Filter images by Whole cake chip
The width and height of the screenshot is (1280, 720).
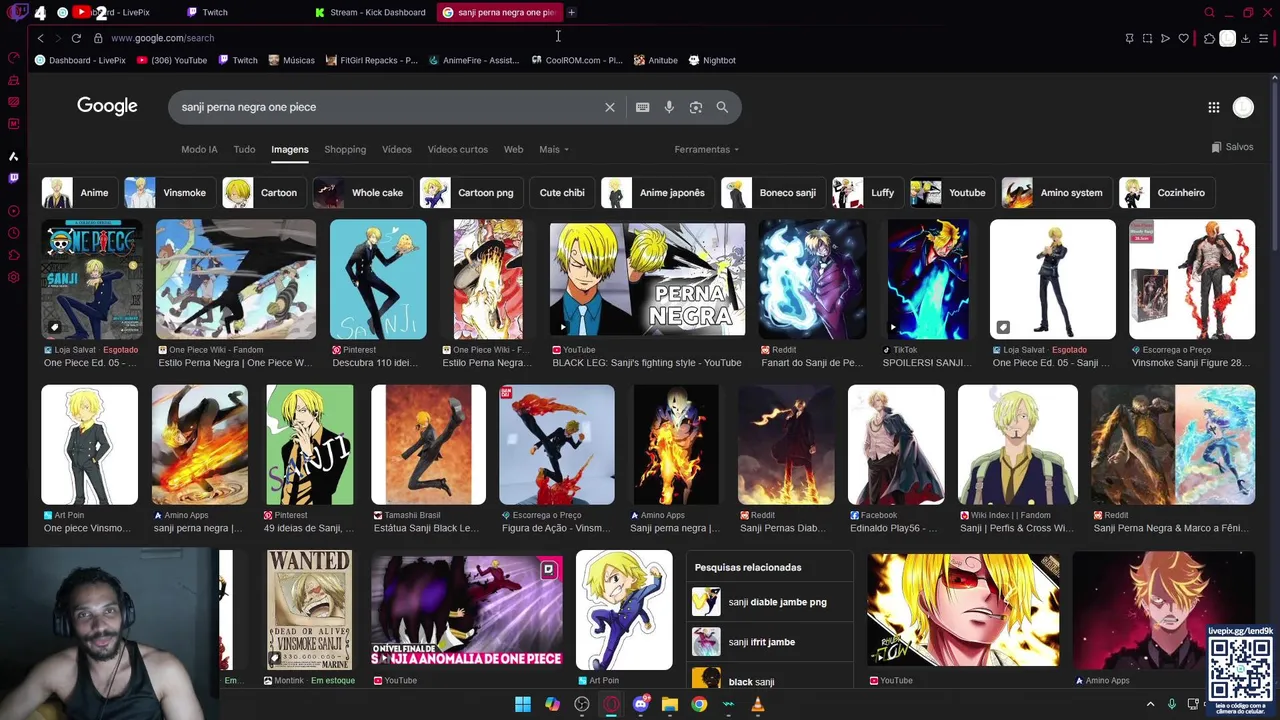[x=362, y=192]
